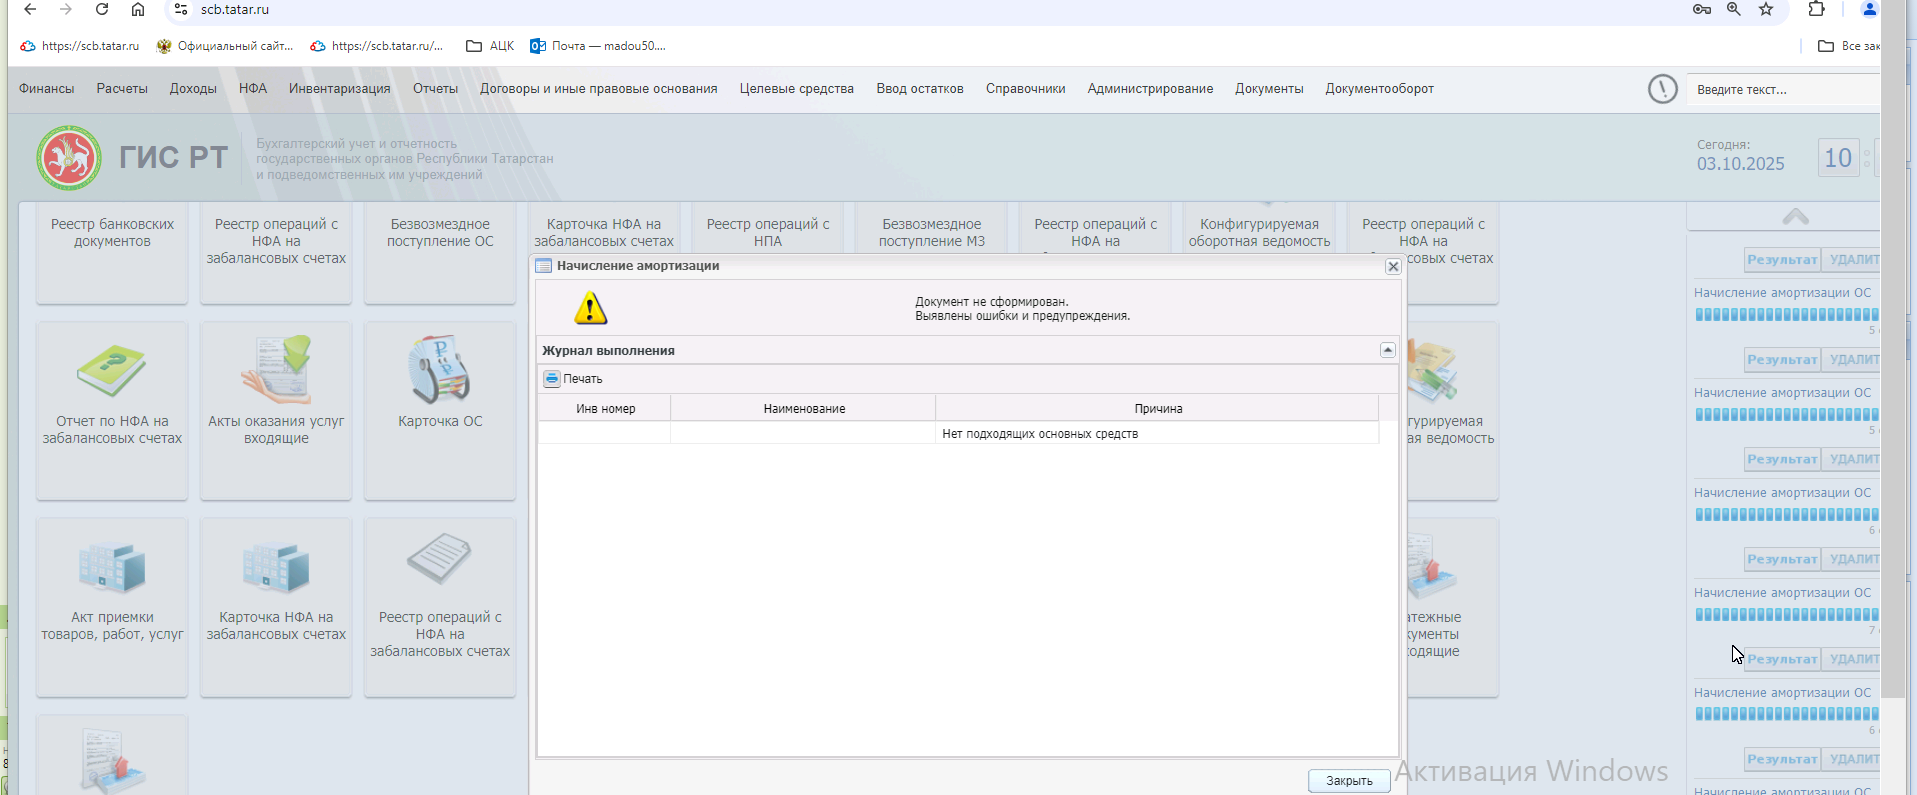Open the Инвентаризация menu
Screen dimensions: 1917x795
[340, 89]
